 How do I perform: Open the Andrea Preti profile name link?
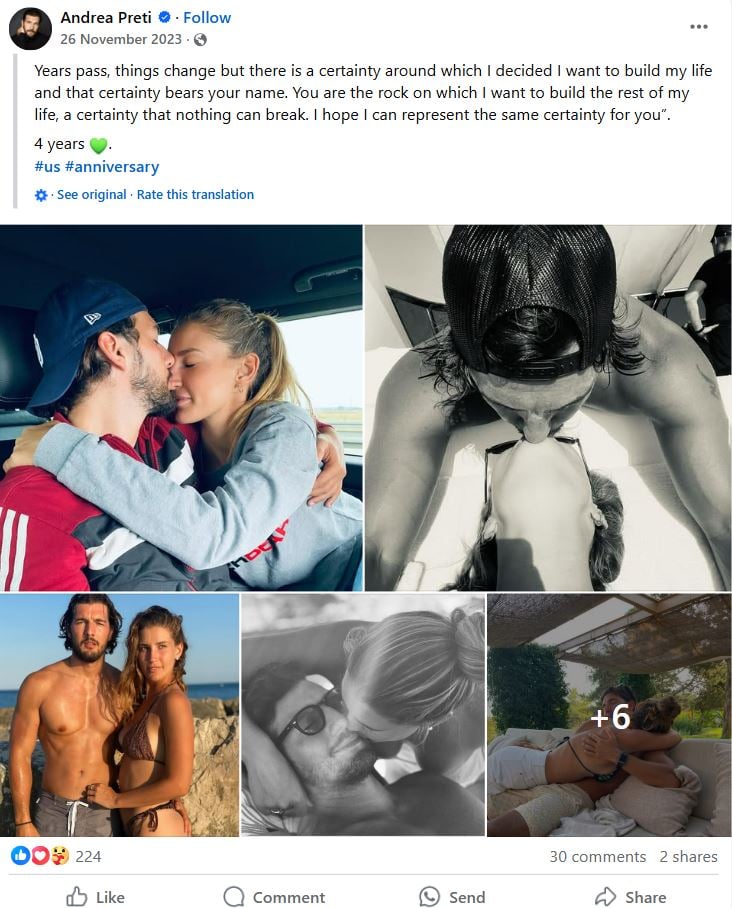coord(106,17)
